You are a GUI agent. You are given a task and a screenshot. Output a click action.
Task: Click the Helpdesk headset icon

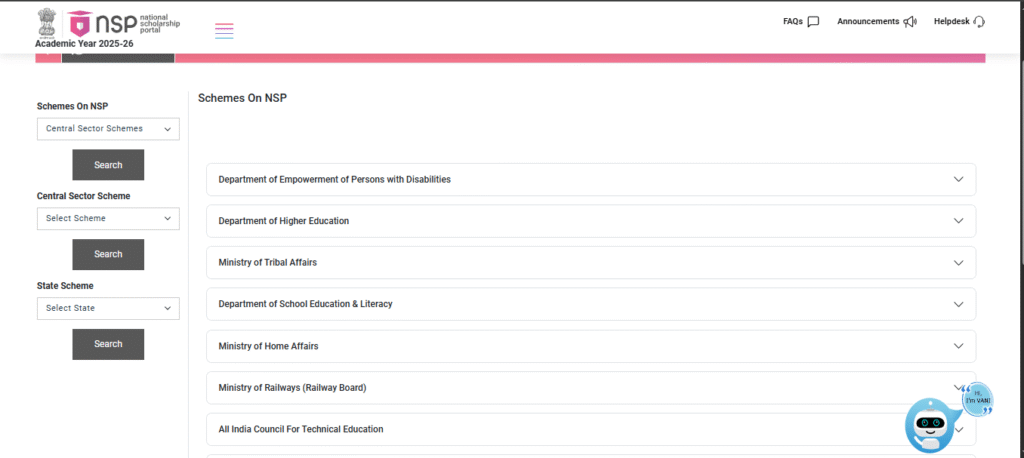click(x=978, y=22)
